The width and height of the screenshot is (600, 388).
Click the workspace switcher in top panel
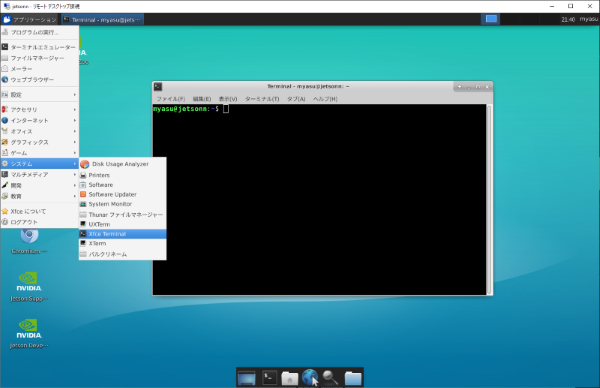point(491,19)
